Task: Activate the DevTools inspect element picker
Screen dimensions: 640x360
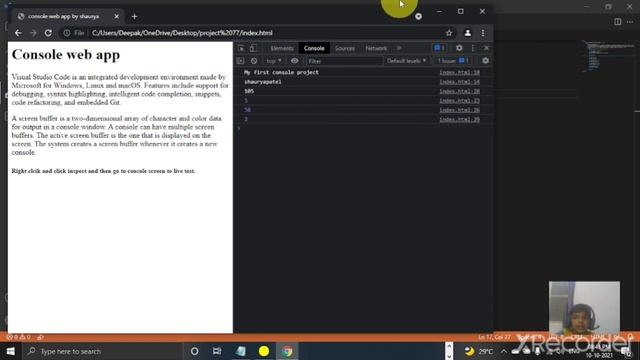Action: coord(241,48)
